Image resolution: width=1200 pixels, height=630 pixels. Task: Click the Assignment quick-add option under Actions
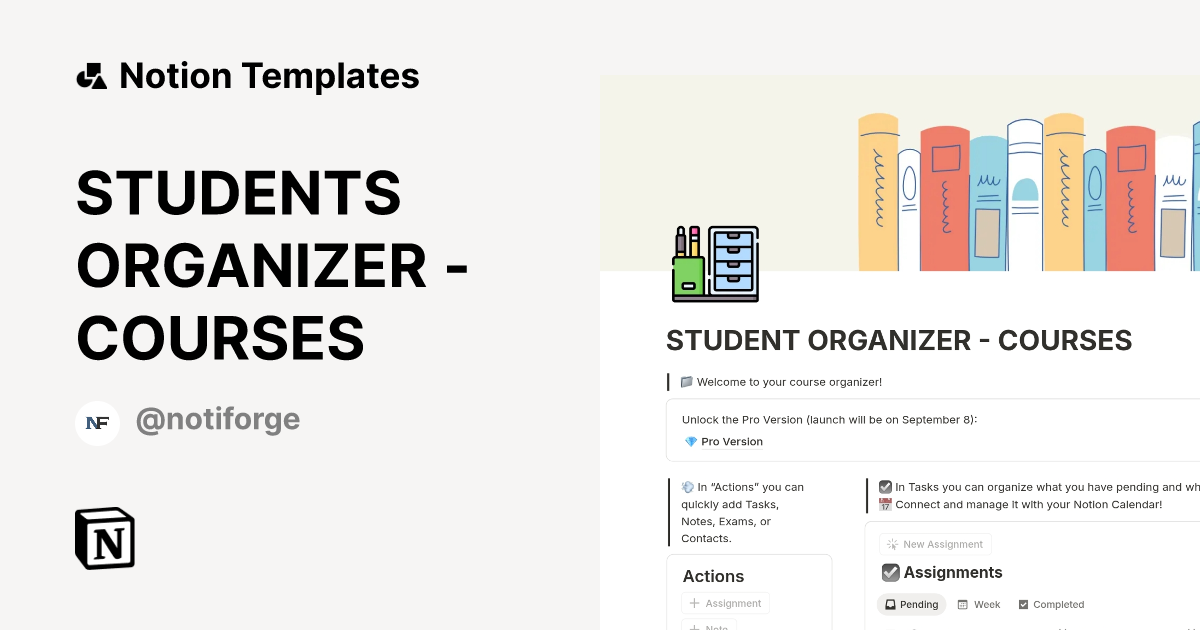coord(726,603)
